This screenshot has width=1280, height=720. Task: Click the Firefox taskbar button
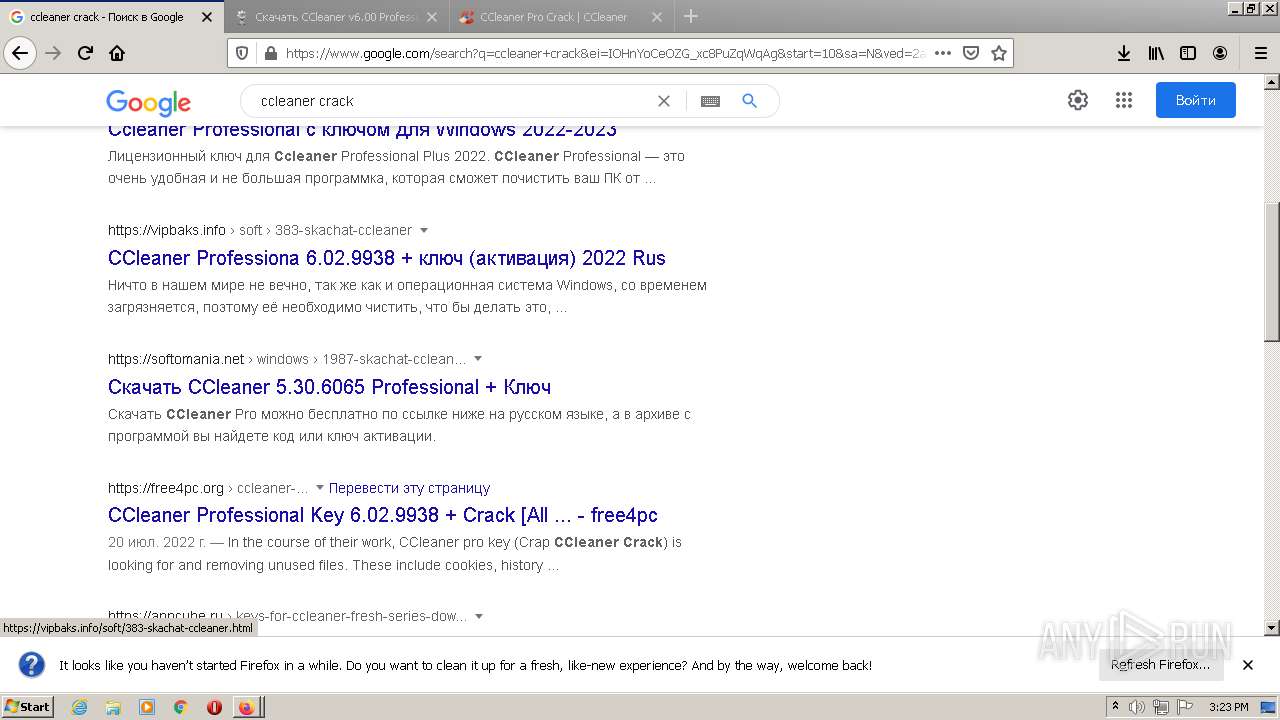tap(246, 707)
